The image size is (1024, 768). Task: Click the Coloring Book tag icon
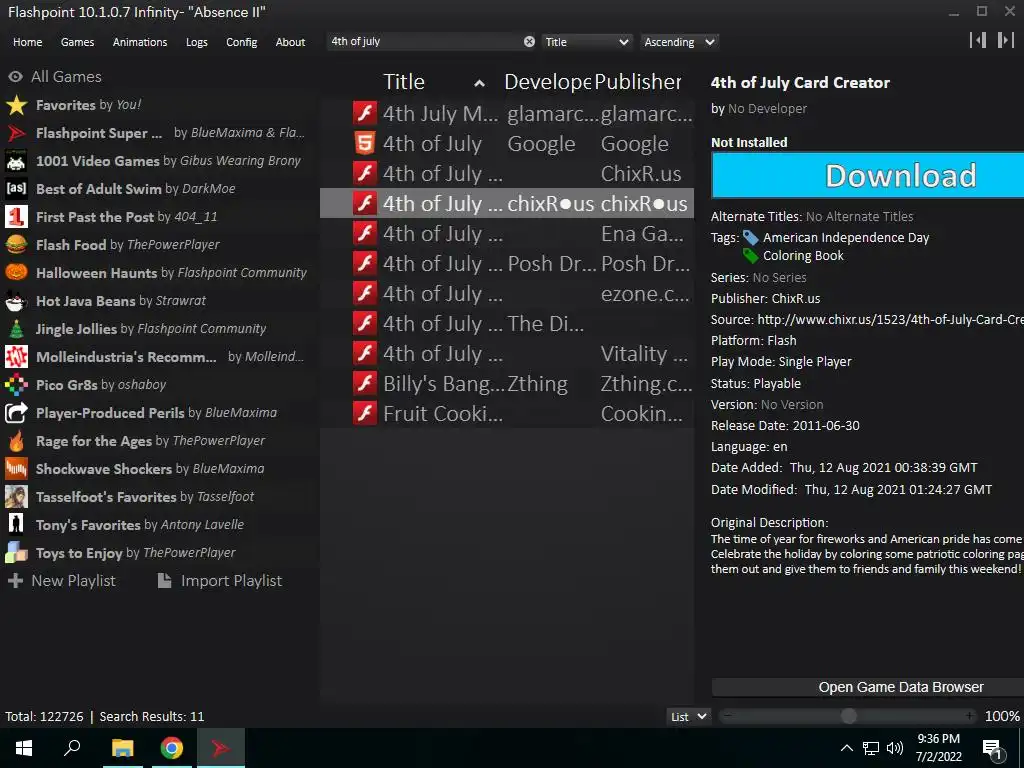751,256
